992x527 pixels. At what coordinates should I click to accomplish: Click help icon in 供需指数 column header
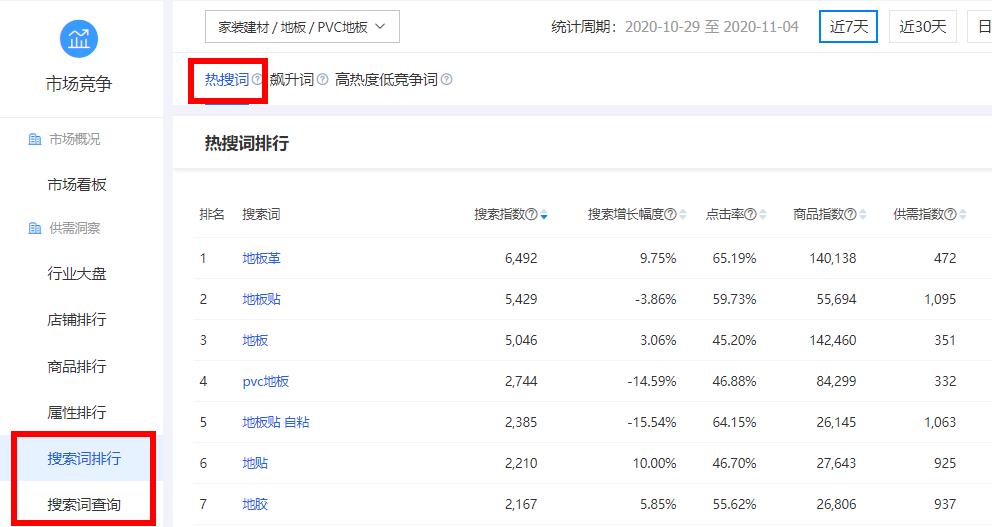[950, 215]
